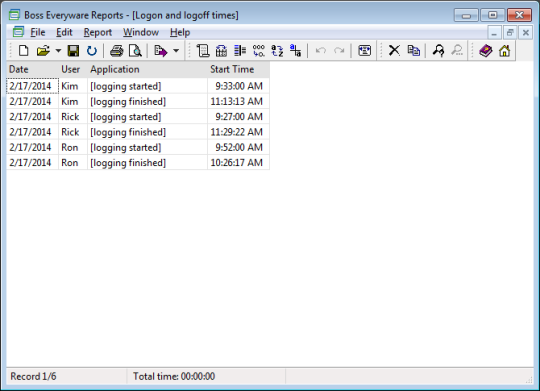Select the 11:13:13 AM start time cell

pyautogui.click(x=238, y=101)
